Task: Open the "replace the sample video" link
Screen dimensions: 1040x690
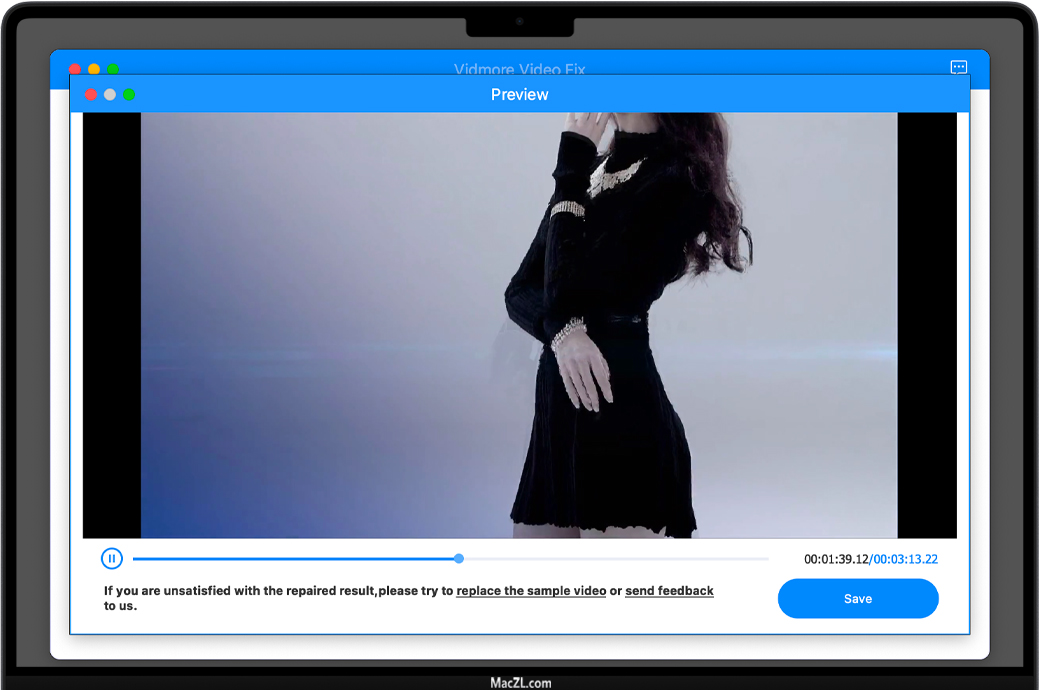Action: tap(531, 591)
